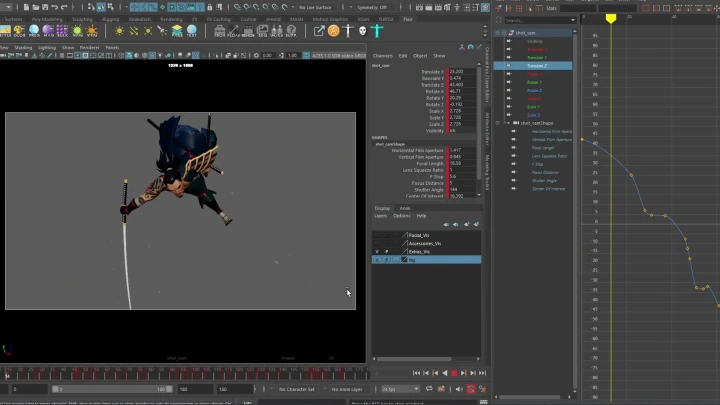Toggle visibility box of Facial_Vis layer
This screenshot has width=720, height=405.
377,235
